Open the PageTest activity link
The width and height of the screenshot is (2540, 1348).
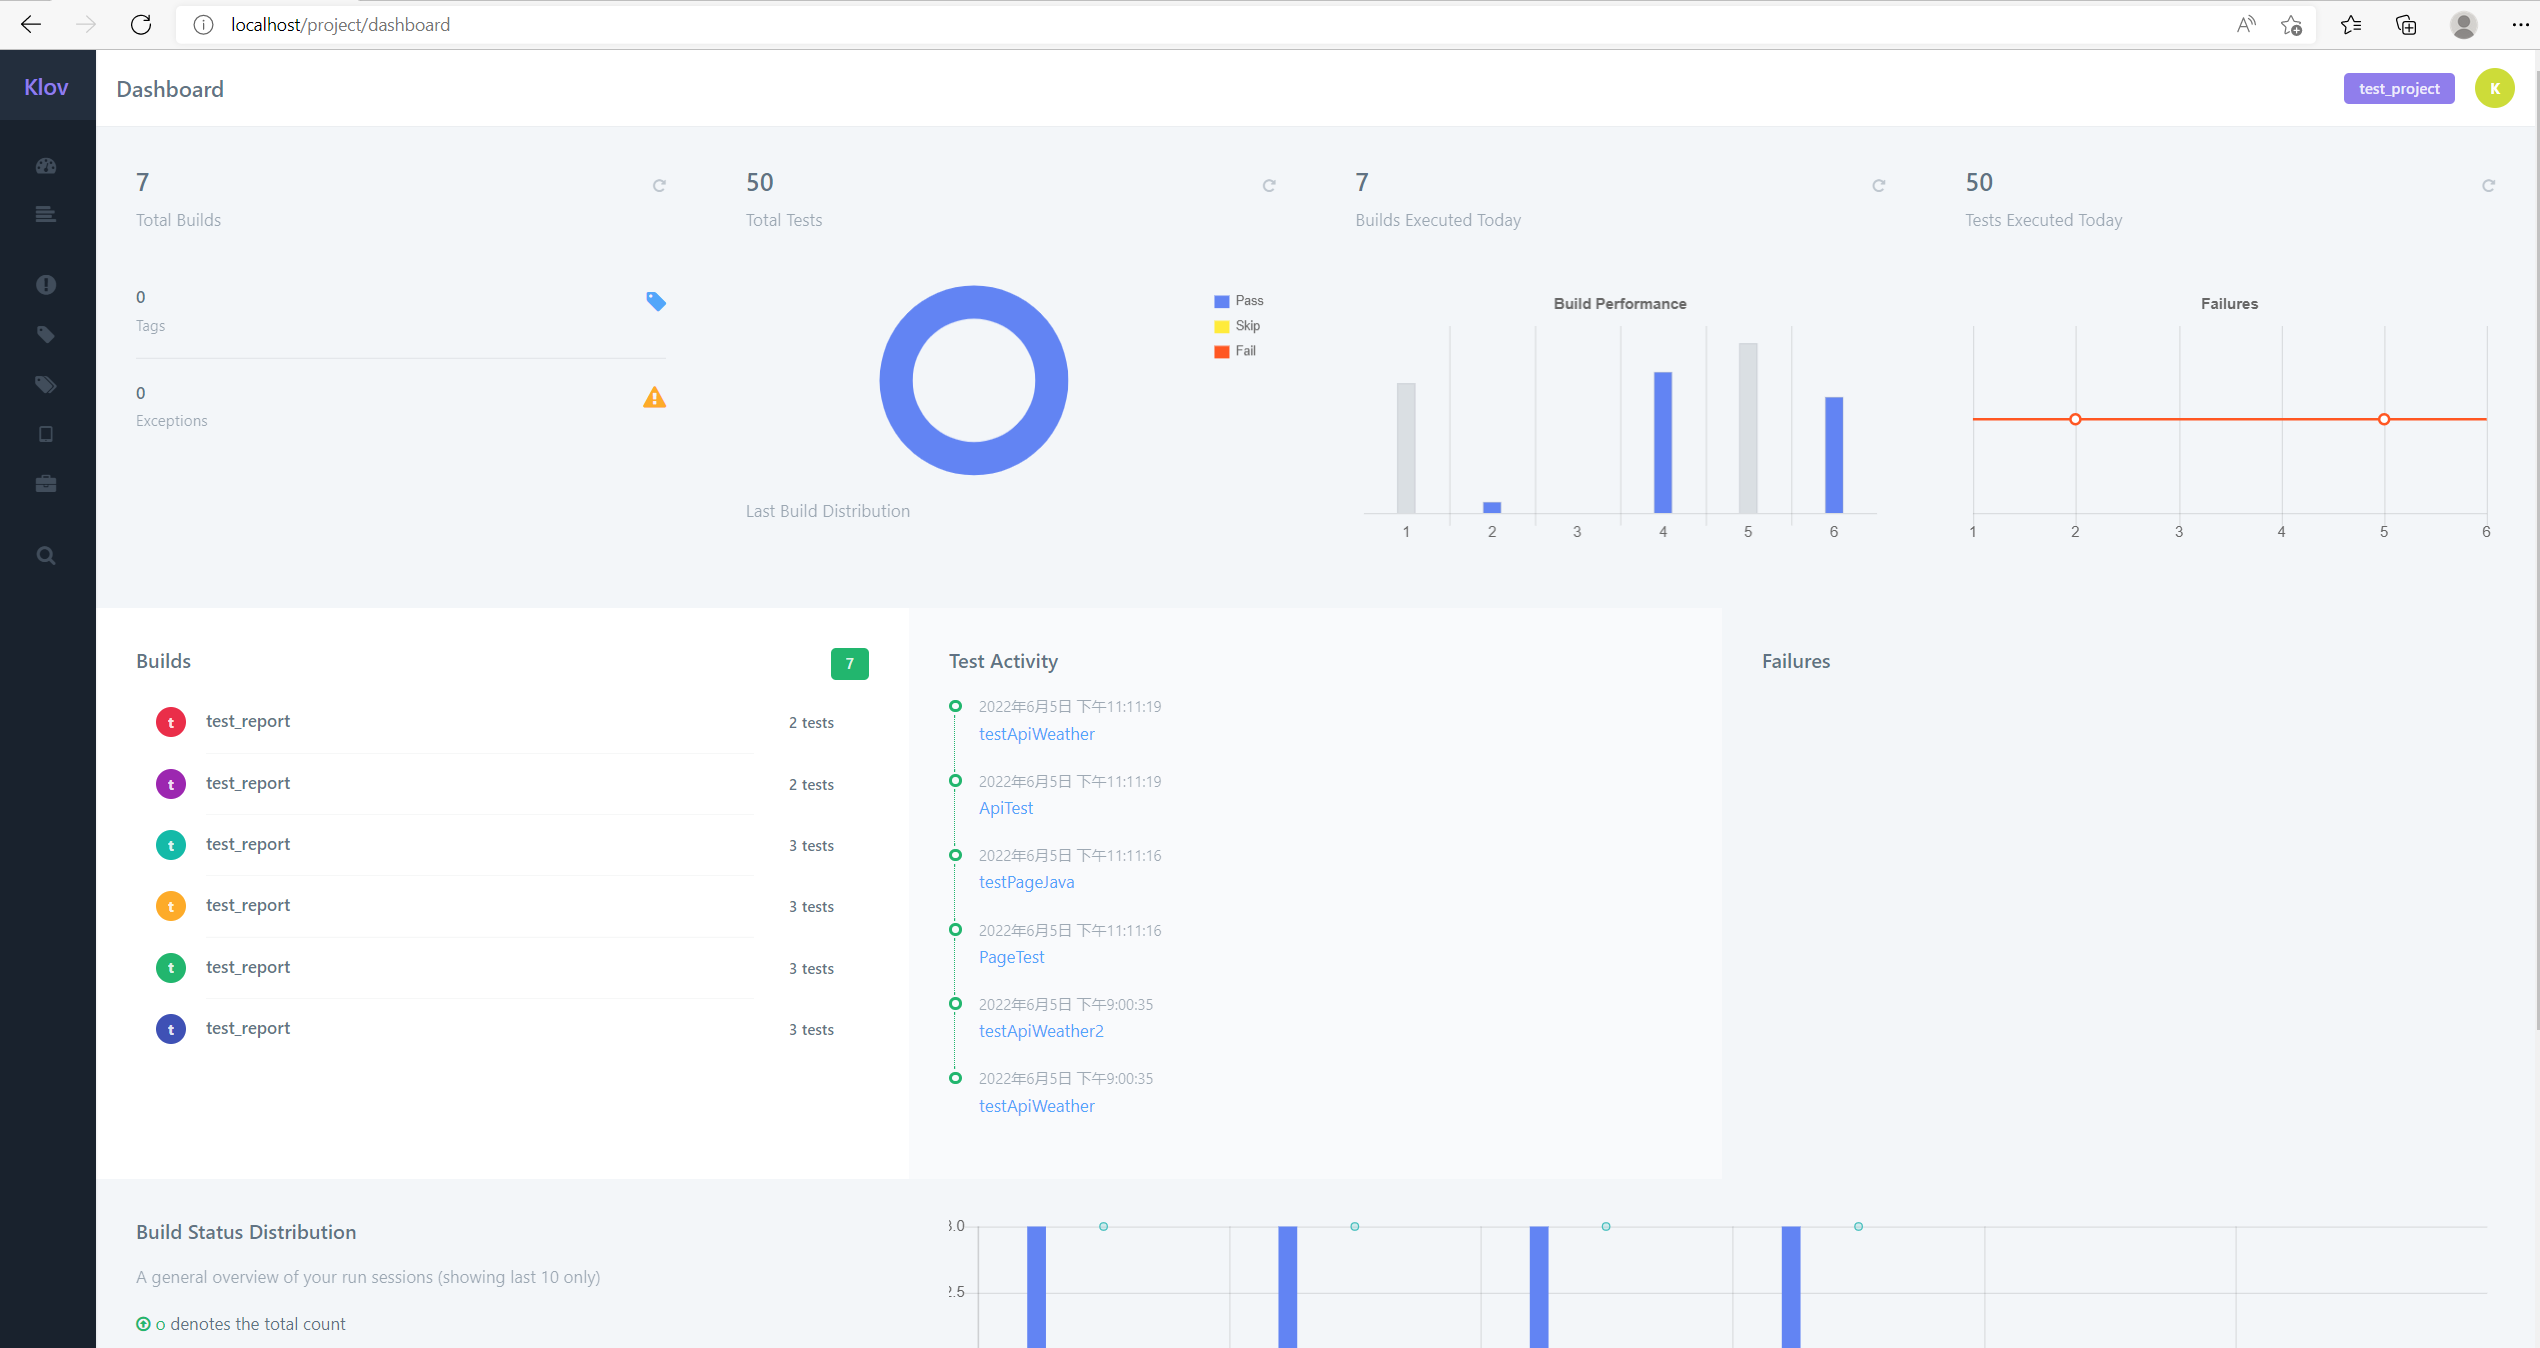coord(1011,957)
